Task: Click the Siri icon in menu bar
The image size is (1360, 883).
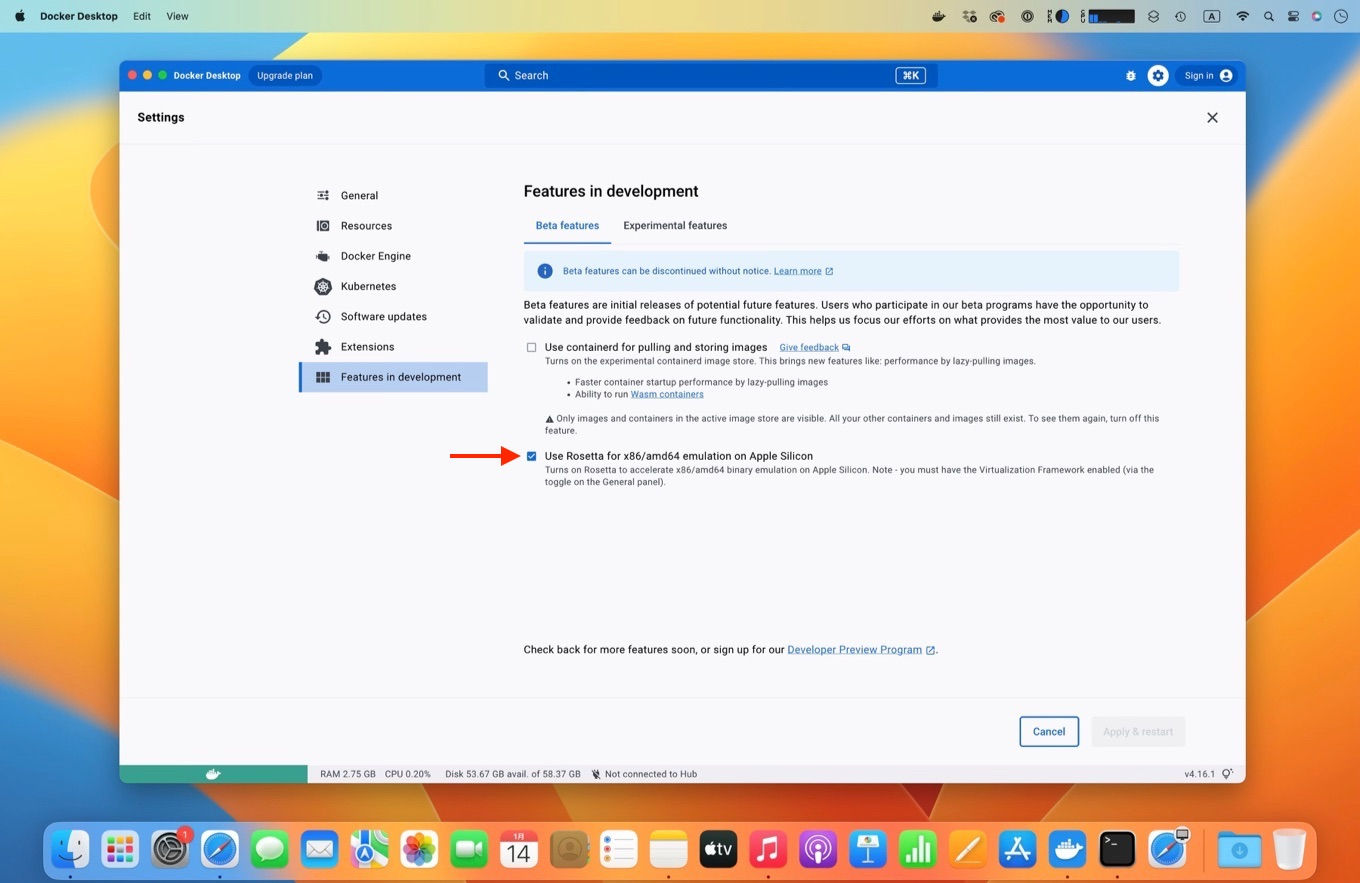Action: [1317, 16]
